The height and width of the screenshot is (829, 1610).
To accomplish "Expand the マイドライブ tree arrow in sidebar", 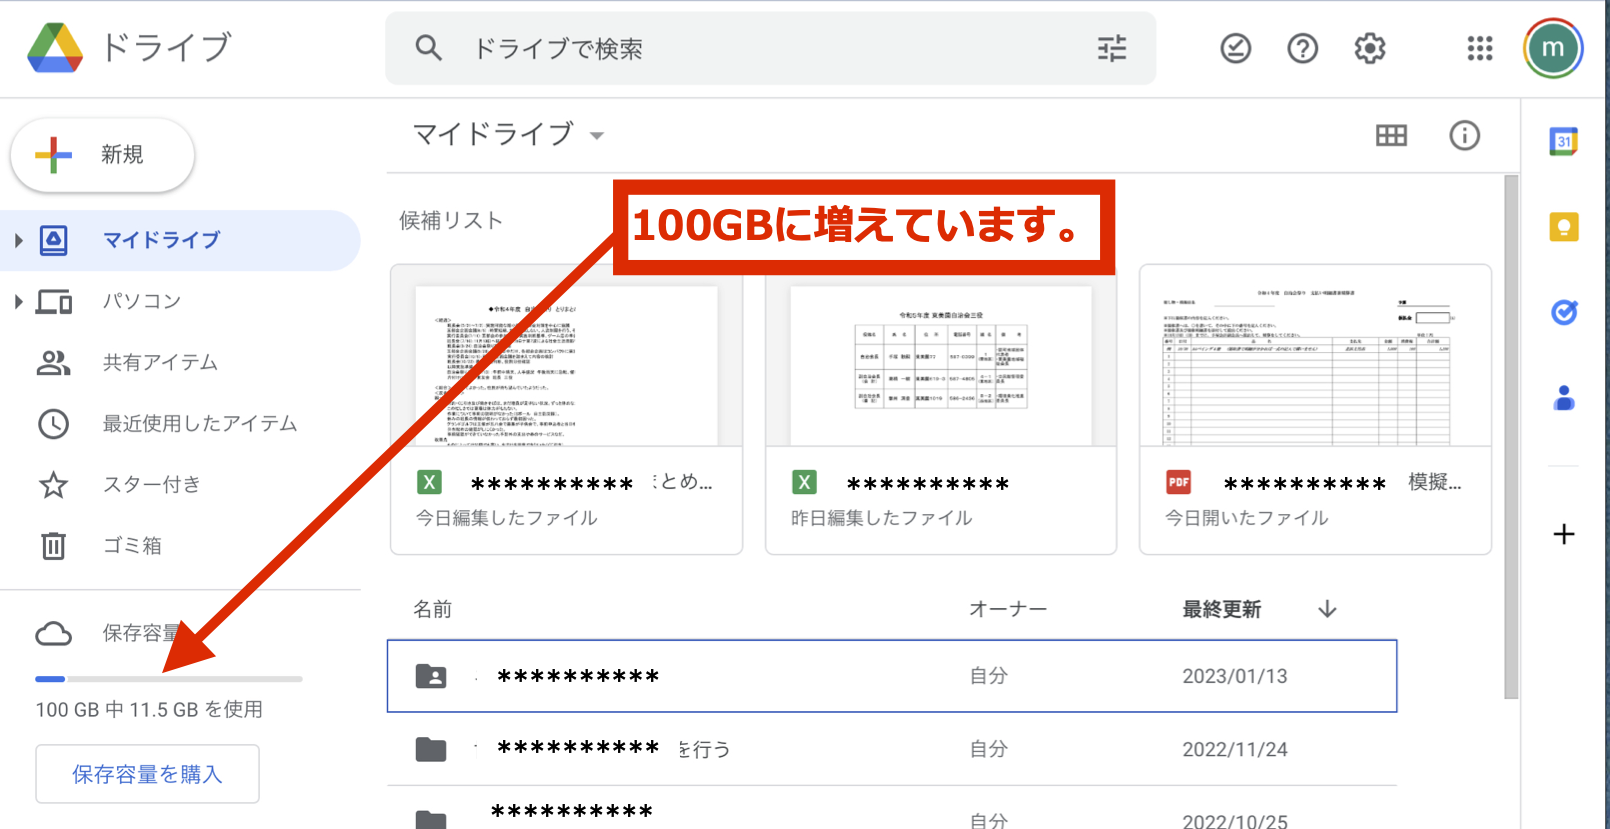I will (x=18, y=240).
